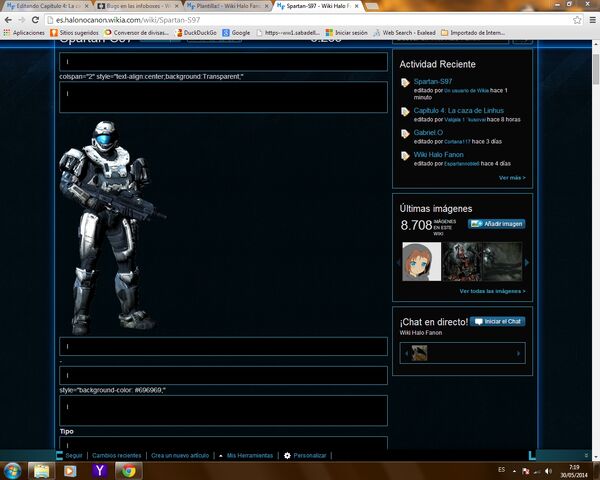The height and width of the screenshot is (480, 600).
Task: Show hidden system tray icons arrow
Action: coord(514,471)
